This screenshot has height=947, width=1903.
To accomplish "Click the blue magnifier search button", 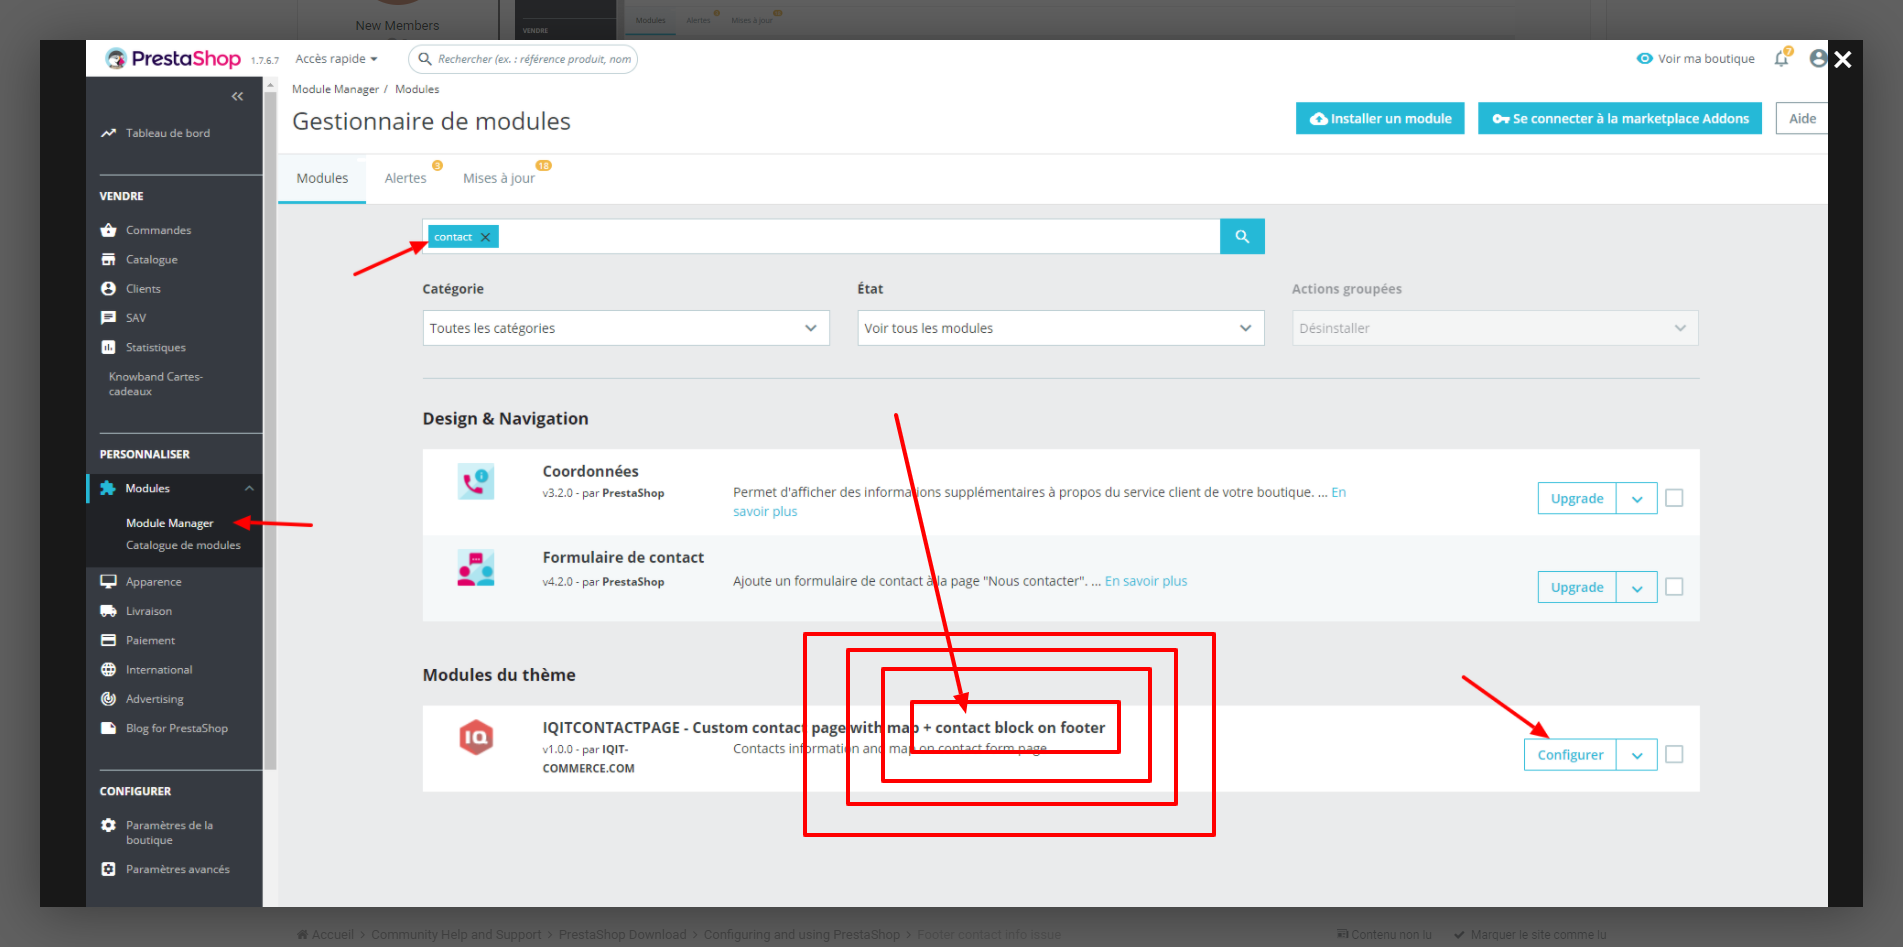I will (1242, 236).
